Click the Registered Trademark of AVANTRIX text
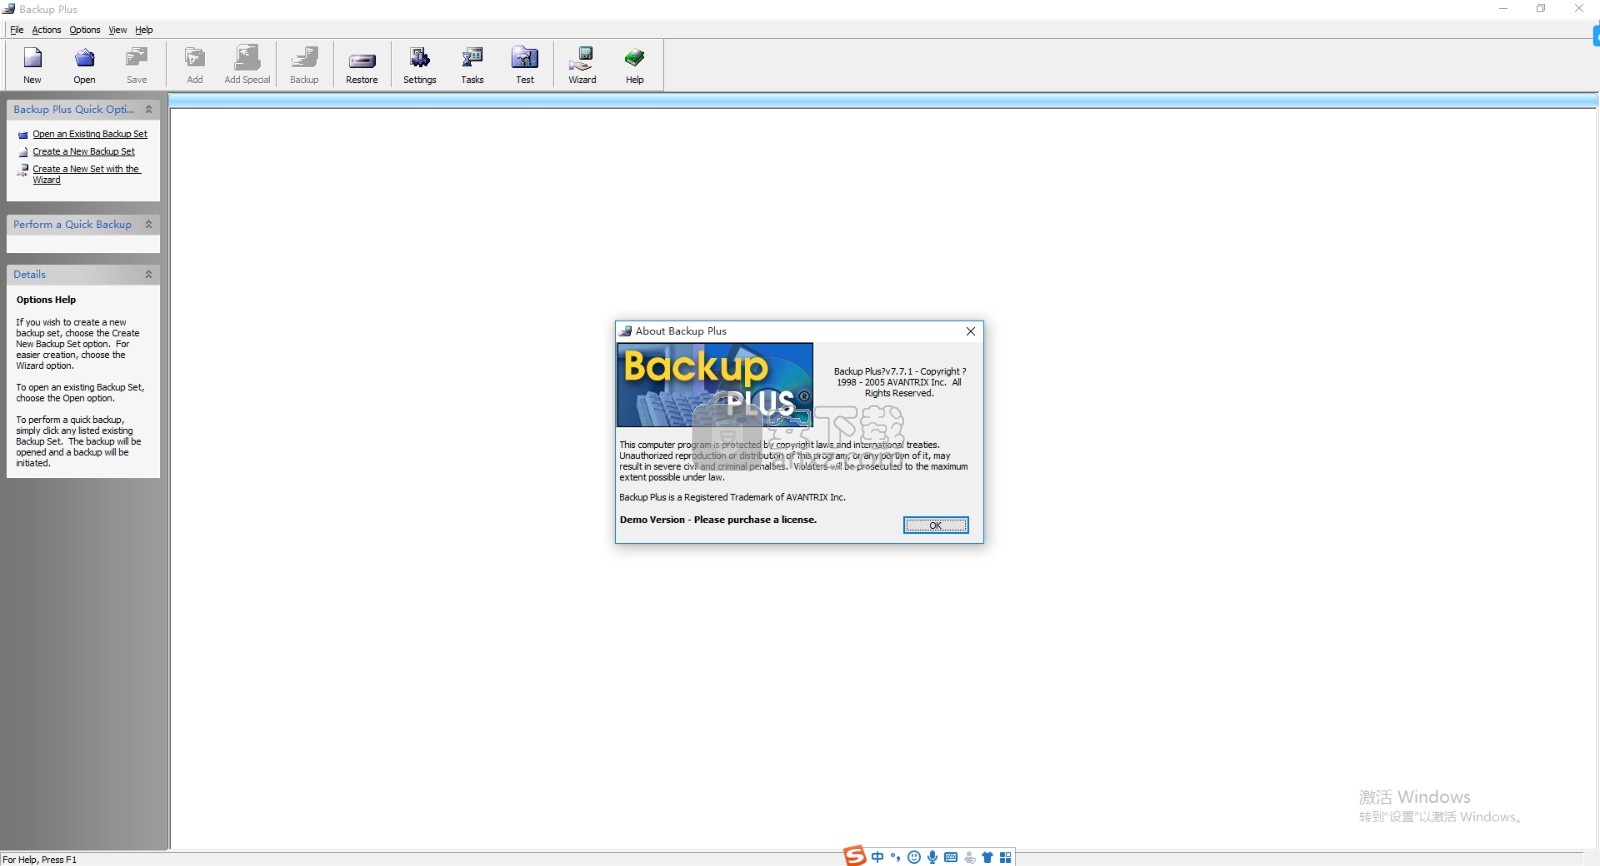 (x=732, y=497)
